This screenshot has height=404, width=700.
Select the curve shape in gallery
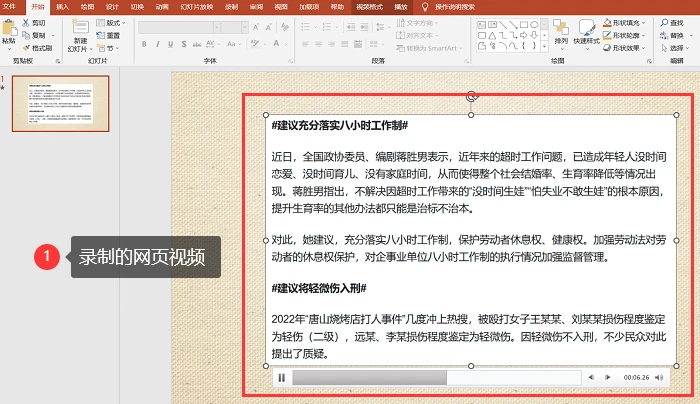[x=513, y=46]
